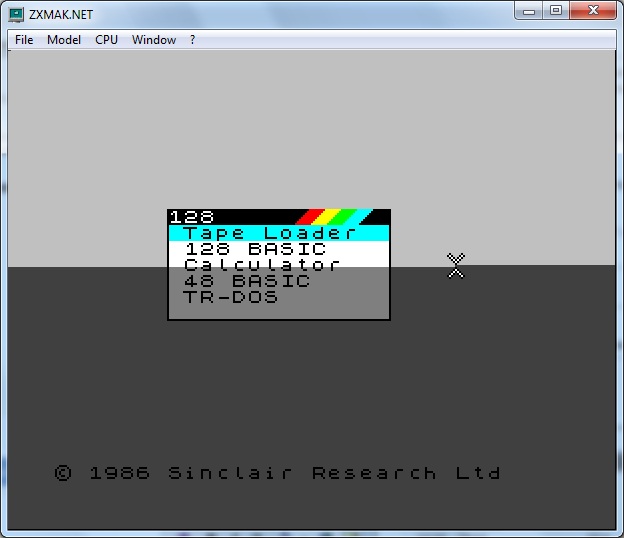Open the ? help menu
The height and width of the screenshot is (538, 624).
click(x=192, y=40)
